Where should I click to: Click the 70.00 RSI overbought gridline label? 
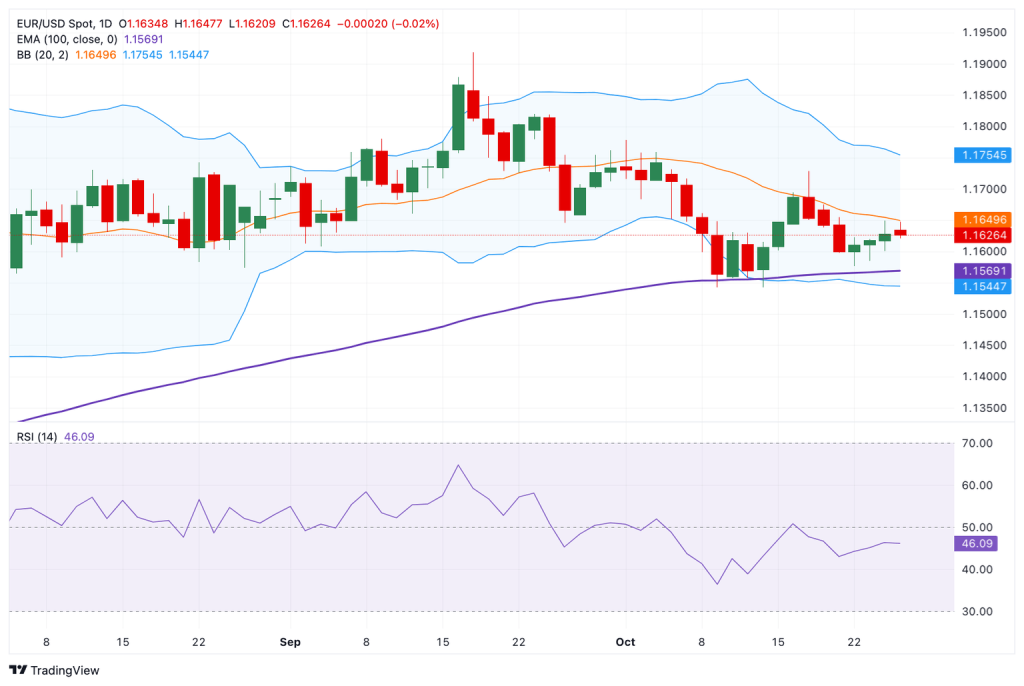tap(976, 440)
